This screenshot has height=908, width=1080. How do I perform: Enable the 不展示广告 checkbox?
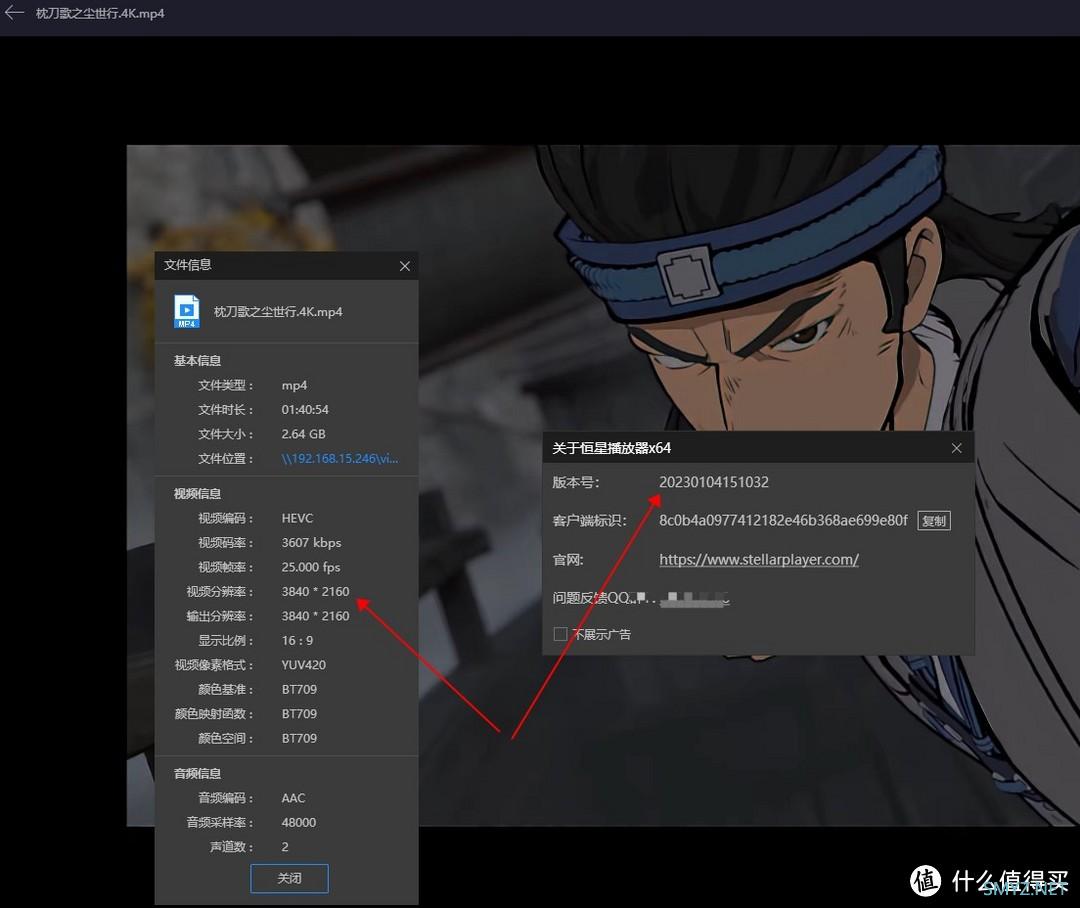(561, 634)
